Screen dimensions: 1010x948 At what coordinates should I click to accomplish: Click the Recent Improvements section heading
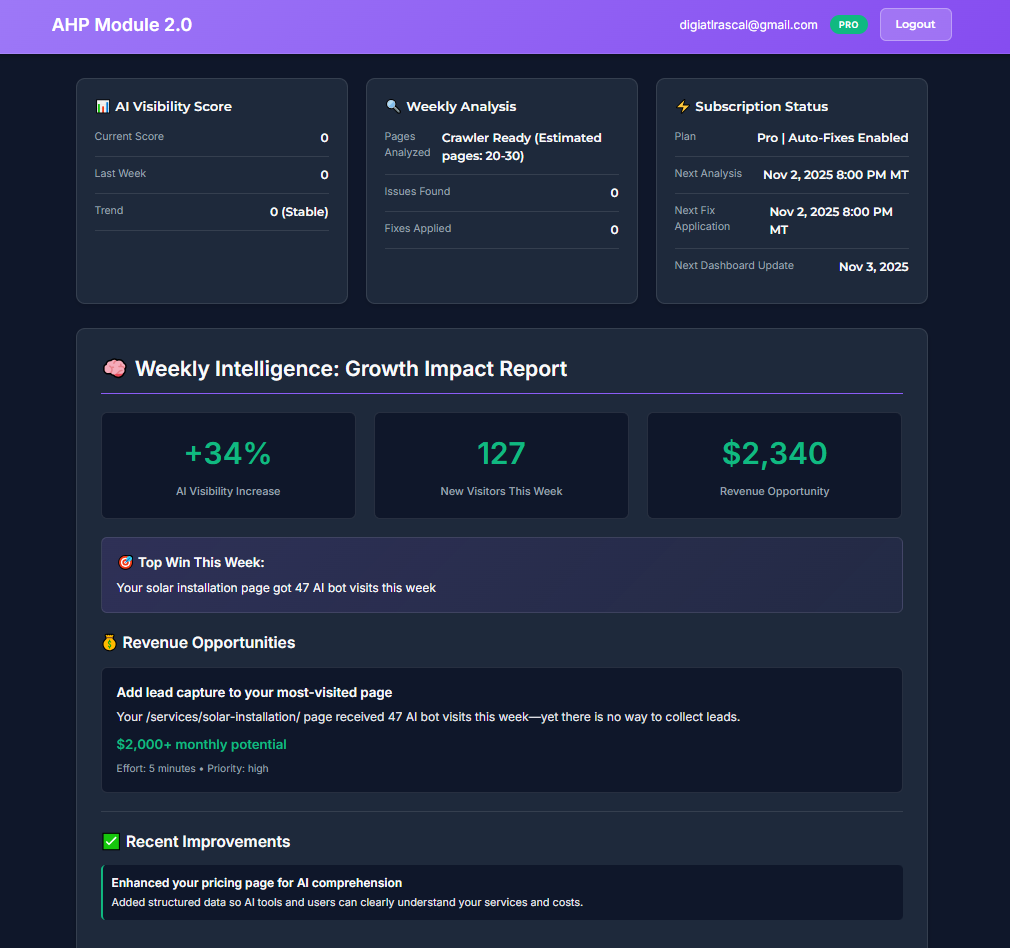pyautogui.click(x=208, y=842)
